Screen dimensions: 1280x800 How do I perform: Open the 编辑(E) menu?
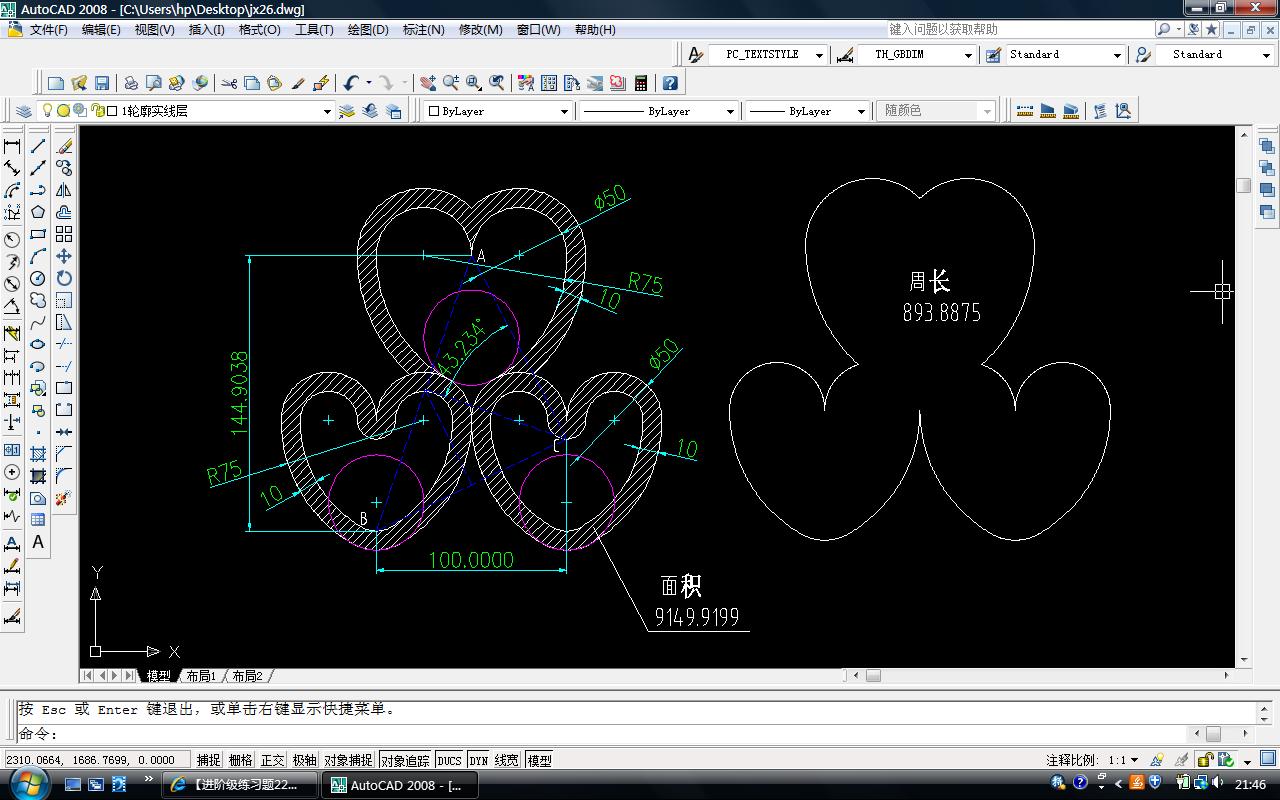pyautogui.click(x=100, y=29)
